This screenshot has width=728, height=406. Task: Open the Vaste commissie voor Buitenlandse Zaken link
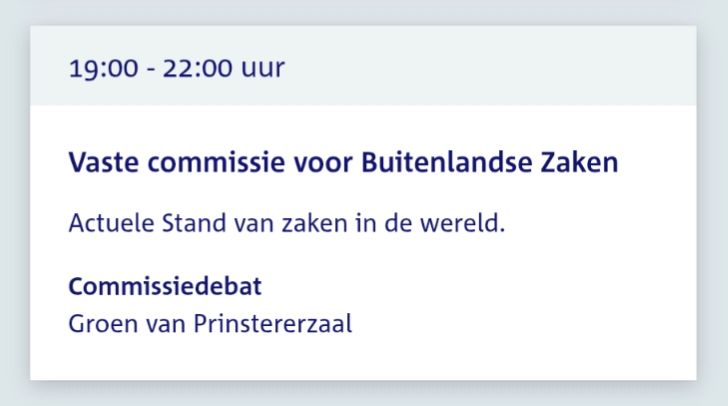point(343,163)
